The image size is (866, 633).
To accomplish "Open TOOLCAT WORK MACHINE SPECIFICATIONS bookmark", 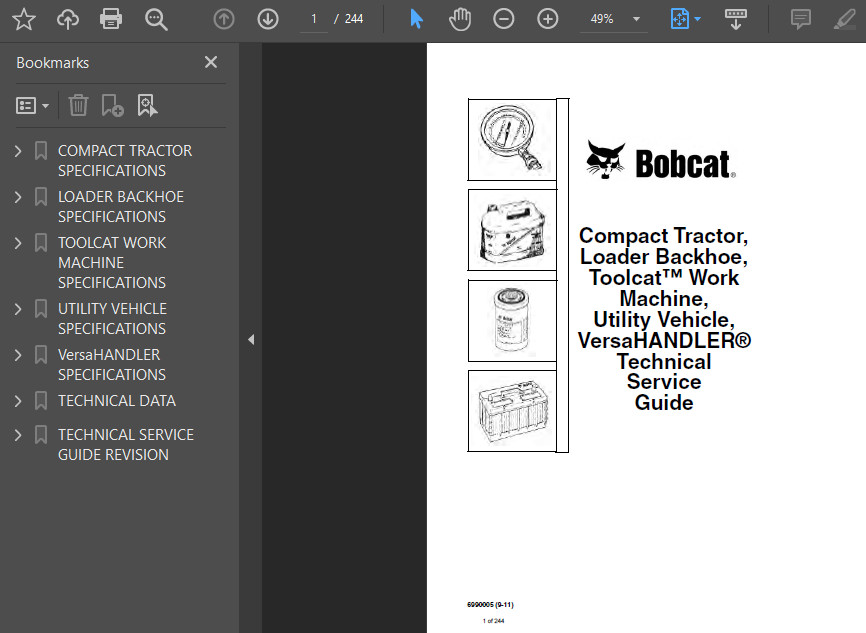I will [x=112, y=262].
